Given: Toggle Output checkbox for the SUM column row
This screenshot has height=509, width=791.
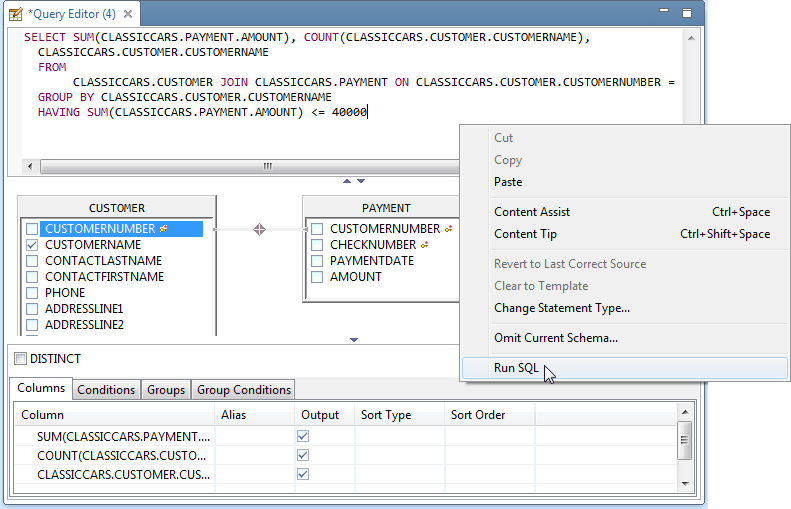Looking at the screenshot, I should coord(303,437).
